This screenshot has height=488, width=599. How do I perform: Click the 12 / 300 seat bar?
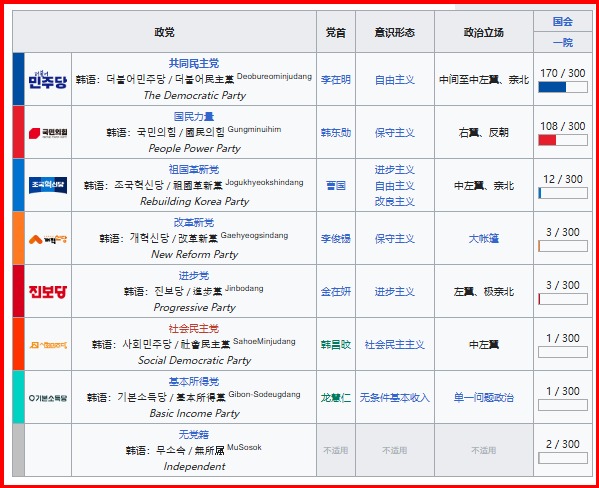pyautogui.click(x=563, y=193)
